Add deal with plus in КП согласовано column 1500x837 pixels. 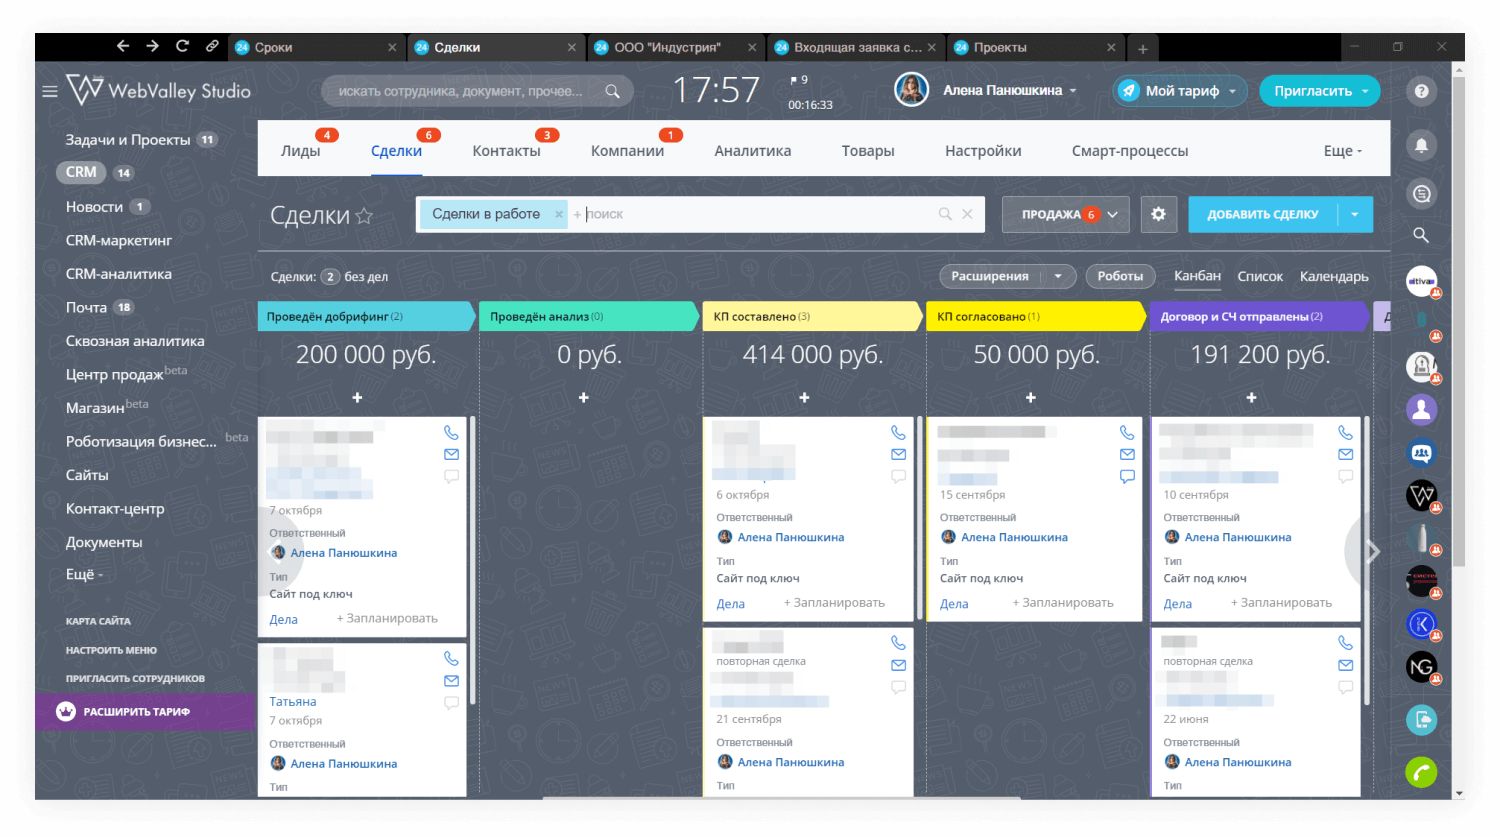[x=1031, y=398]
